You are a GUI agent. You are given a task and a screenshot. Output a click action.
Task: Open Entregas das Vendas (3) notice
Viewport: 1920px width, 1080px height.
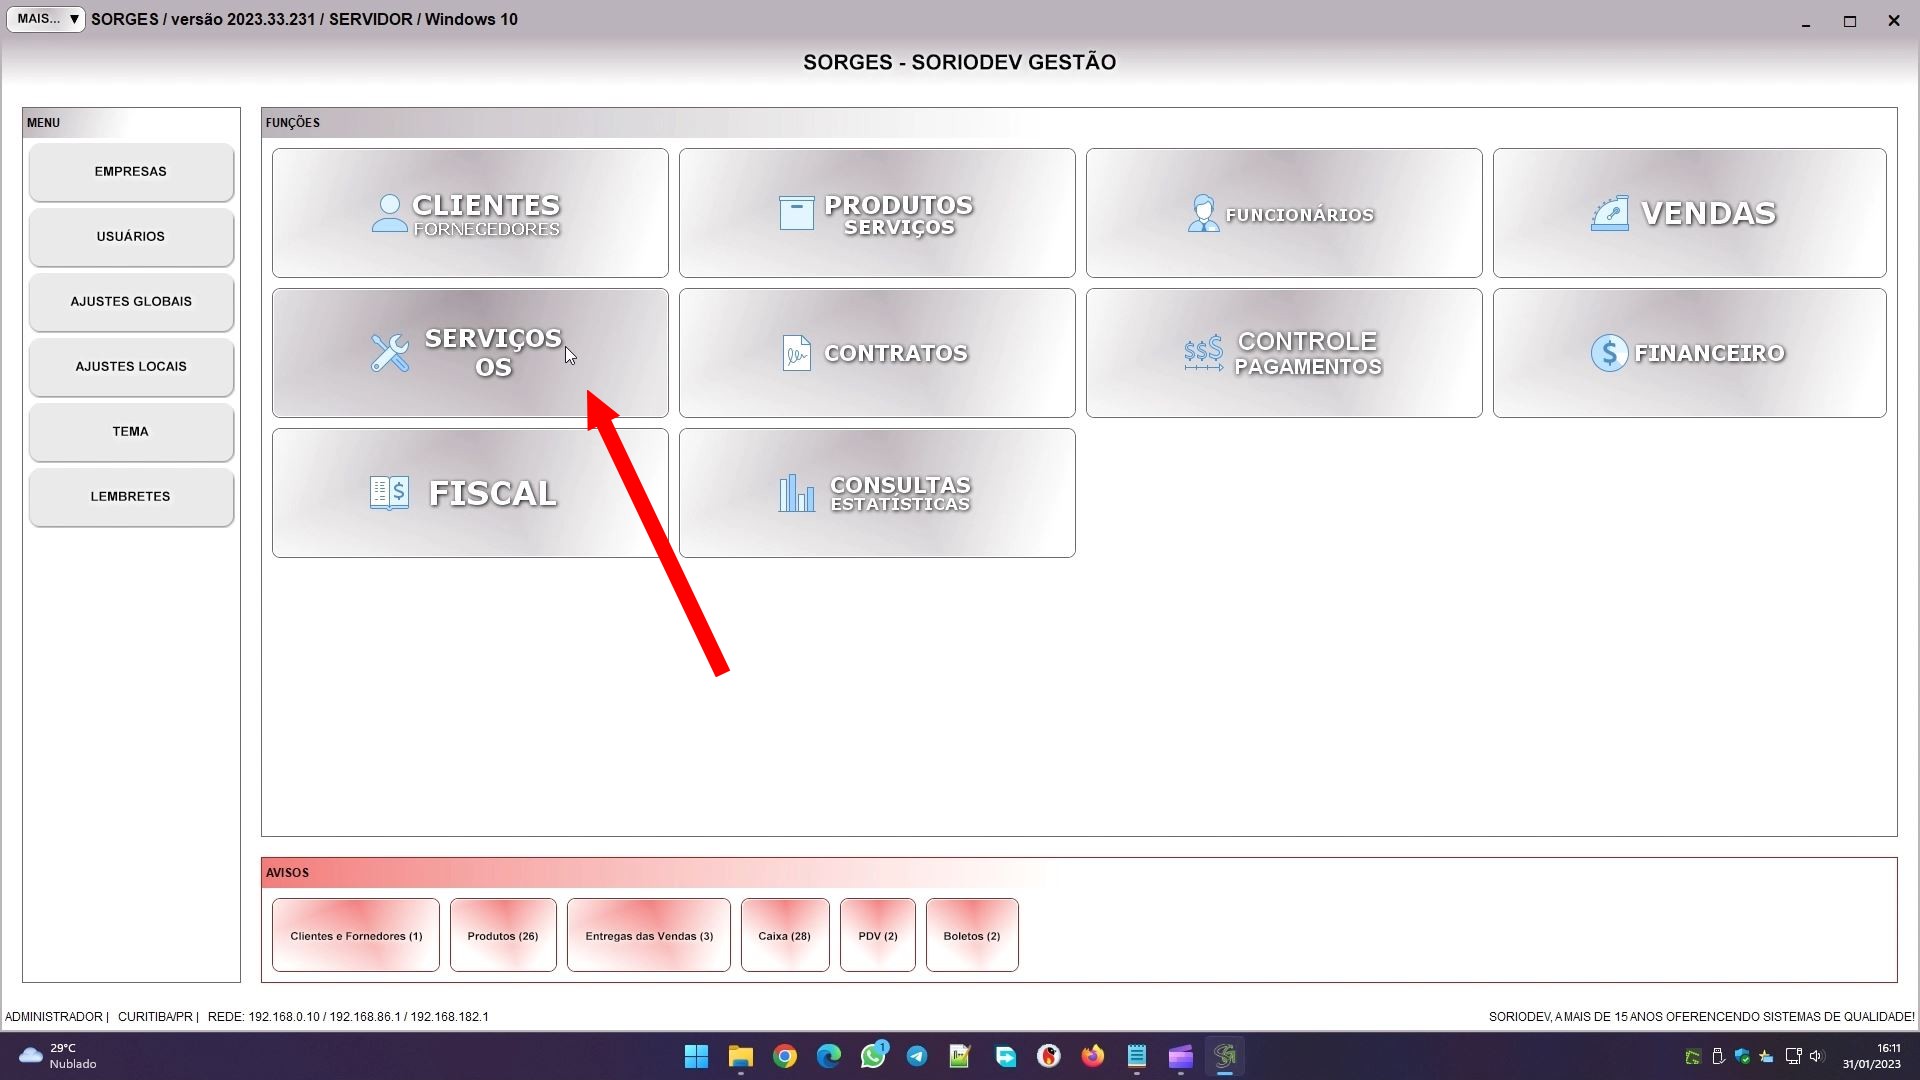coord(649,936)
